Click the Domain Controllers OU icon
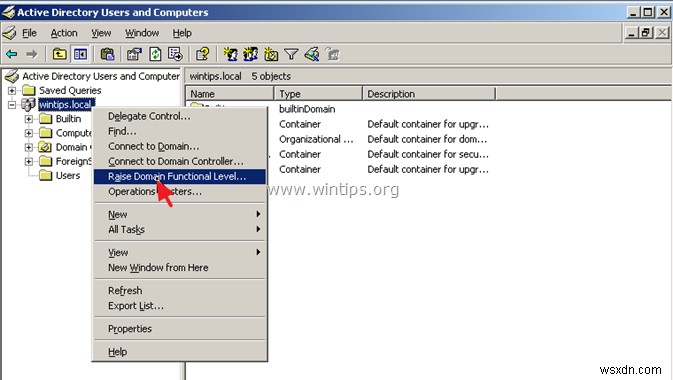Viewport: 673px width, 380px height. click(45, 147)
